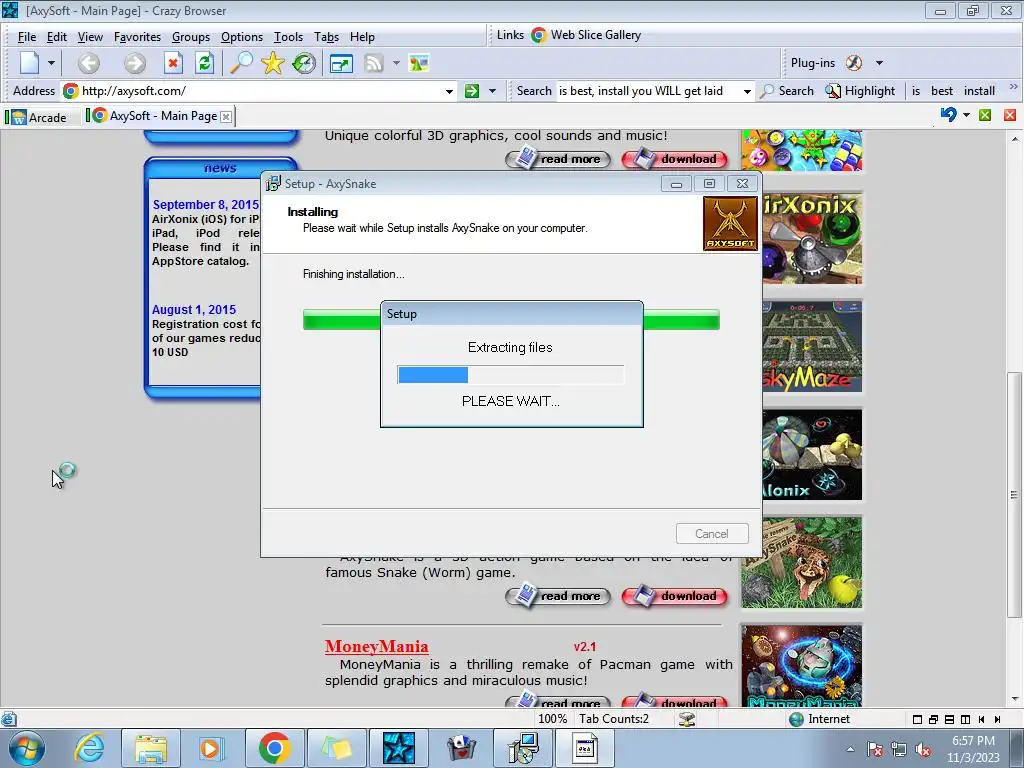Screen dimensions: 1024x768
Task: Tile windows vertically from the status bar
Action: point(965,720)
